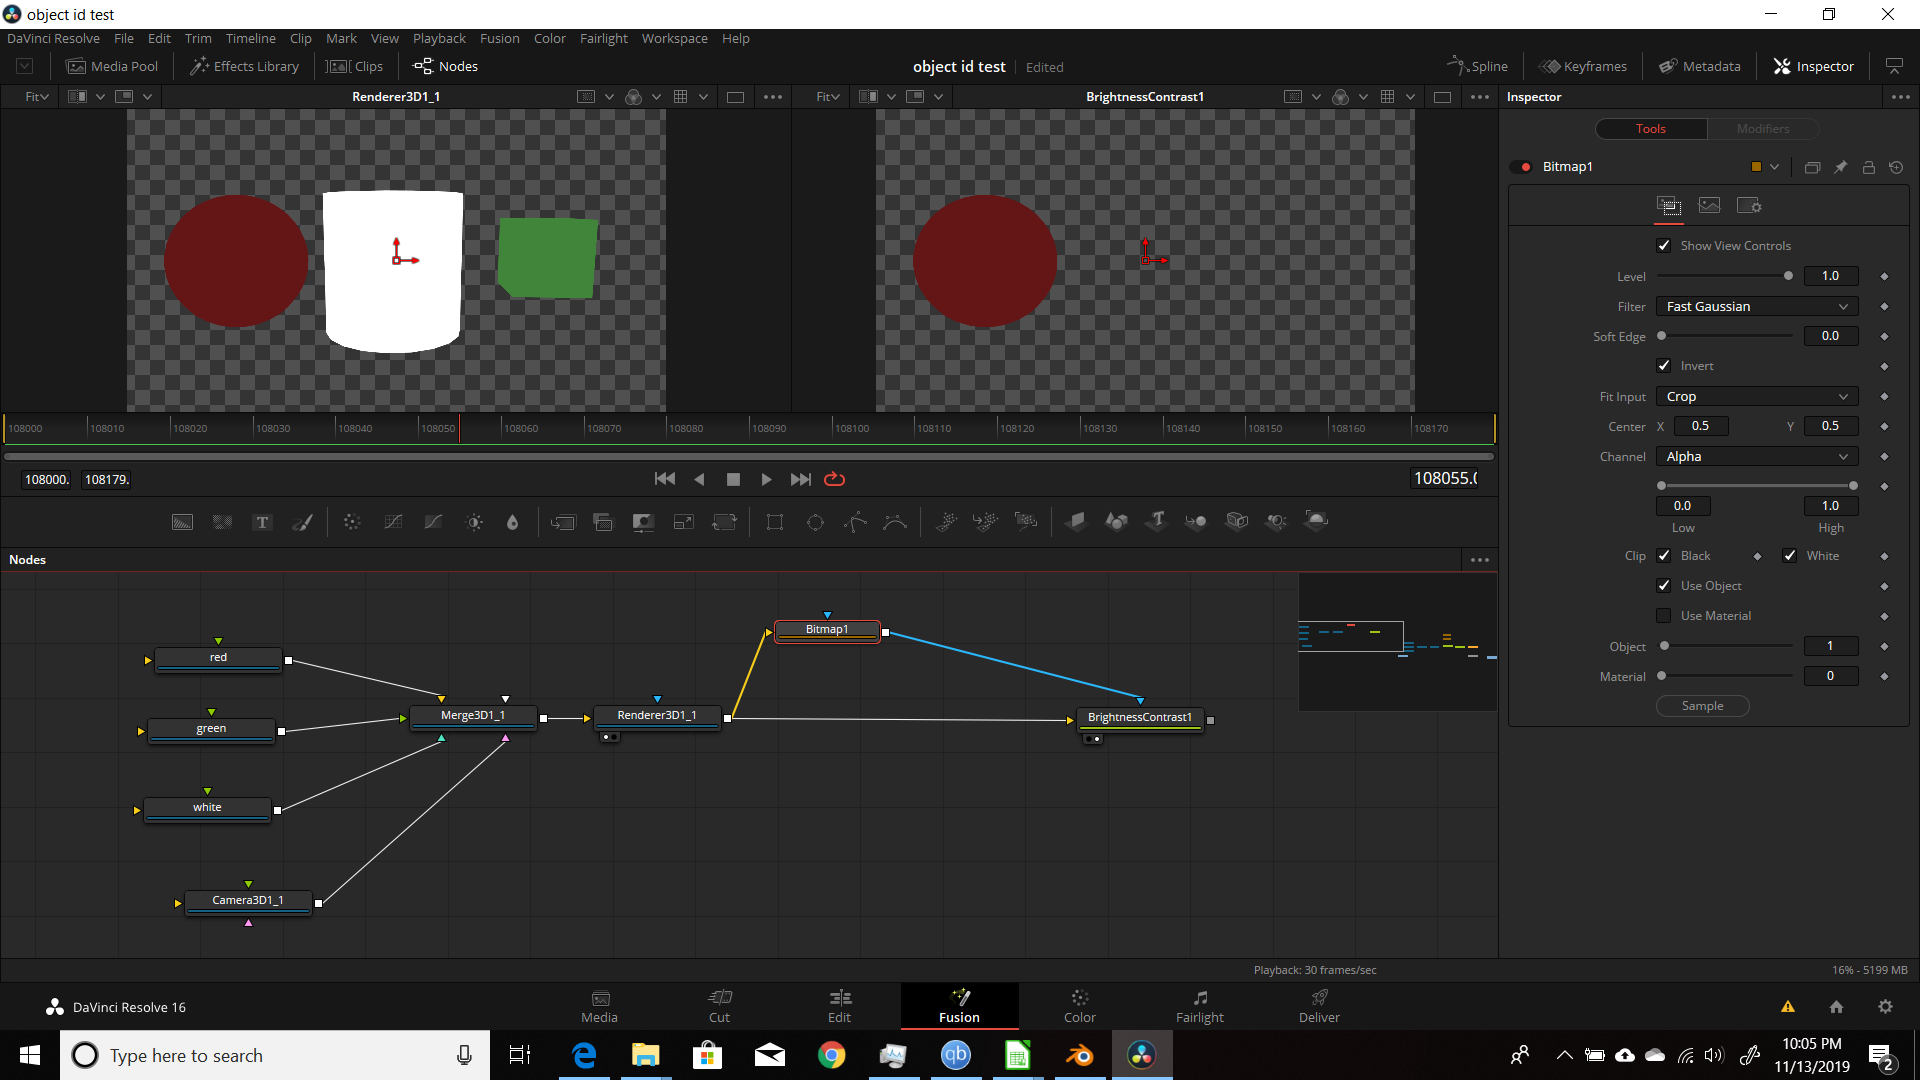Add a Brightness Contrast node
Screen dimensions: 1920x1080
pyautogui.click(x=474, y=522)
